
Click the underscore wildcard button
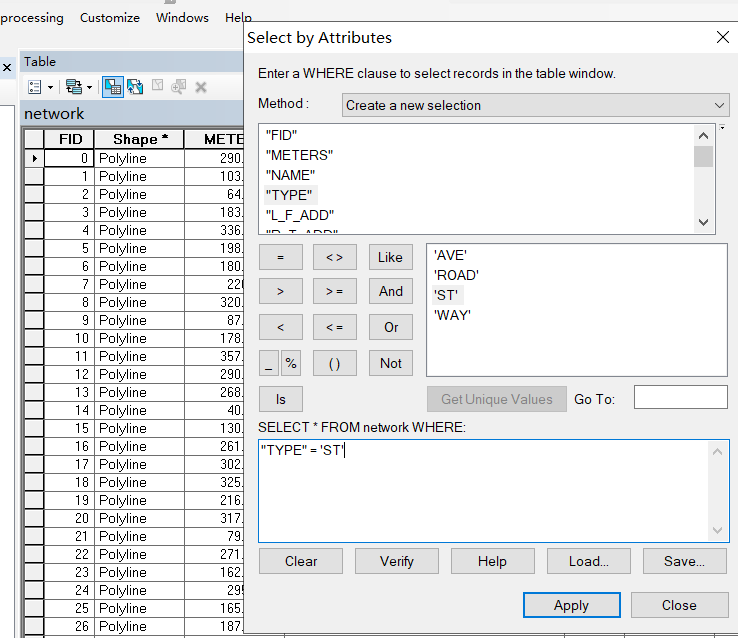(269, 363)
